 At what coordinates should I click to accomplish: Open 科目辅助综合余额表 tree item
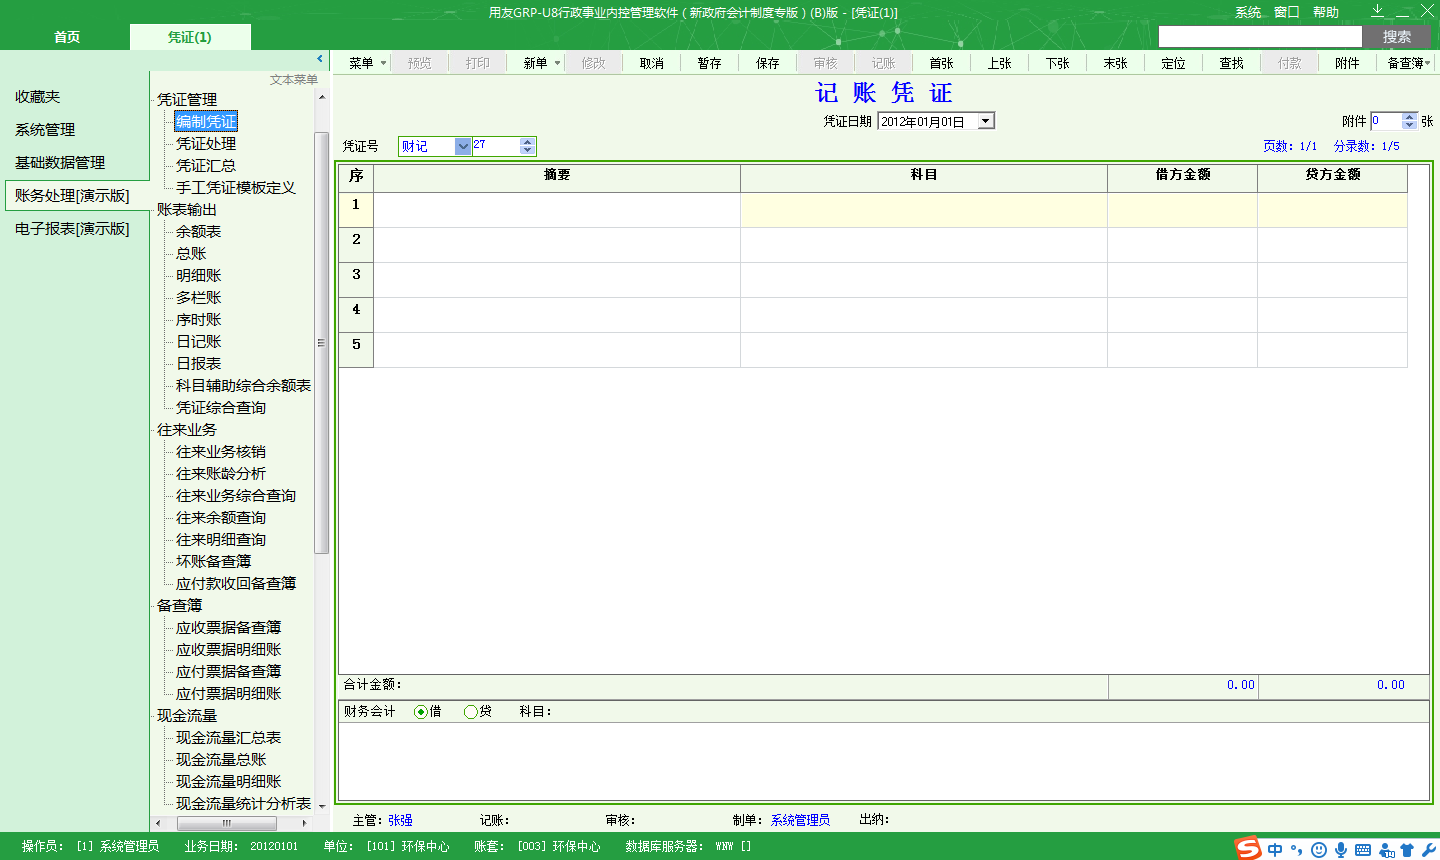pos(243,386)
